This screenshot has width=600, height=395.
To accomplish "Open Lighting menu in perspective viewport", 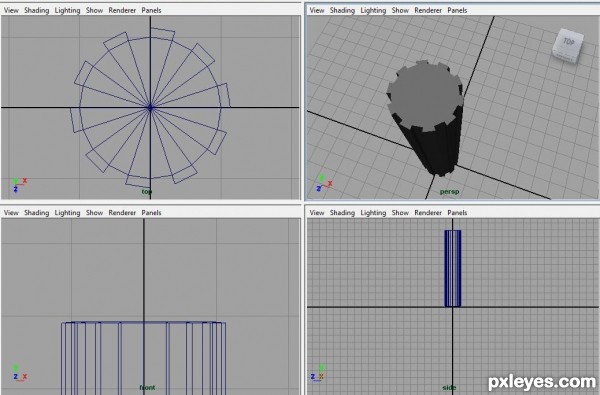I will pos(373,10).
